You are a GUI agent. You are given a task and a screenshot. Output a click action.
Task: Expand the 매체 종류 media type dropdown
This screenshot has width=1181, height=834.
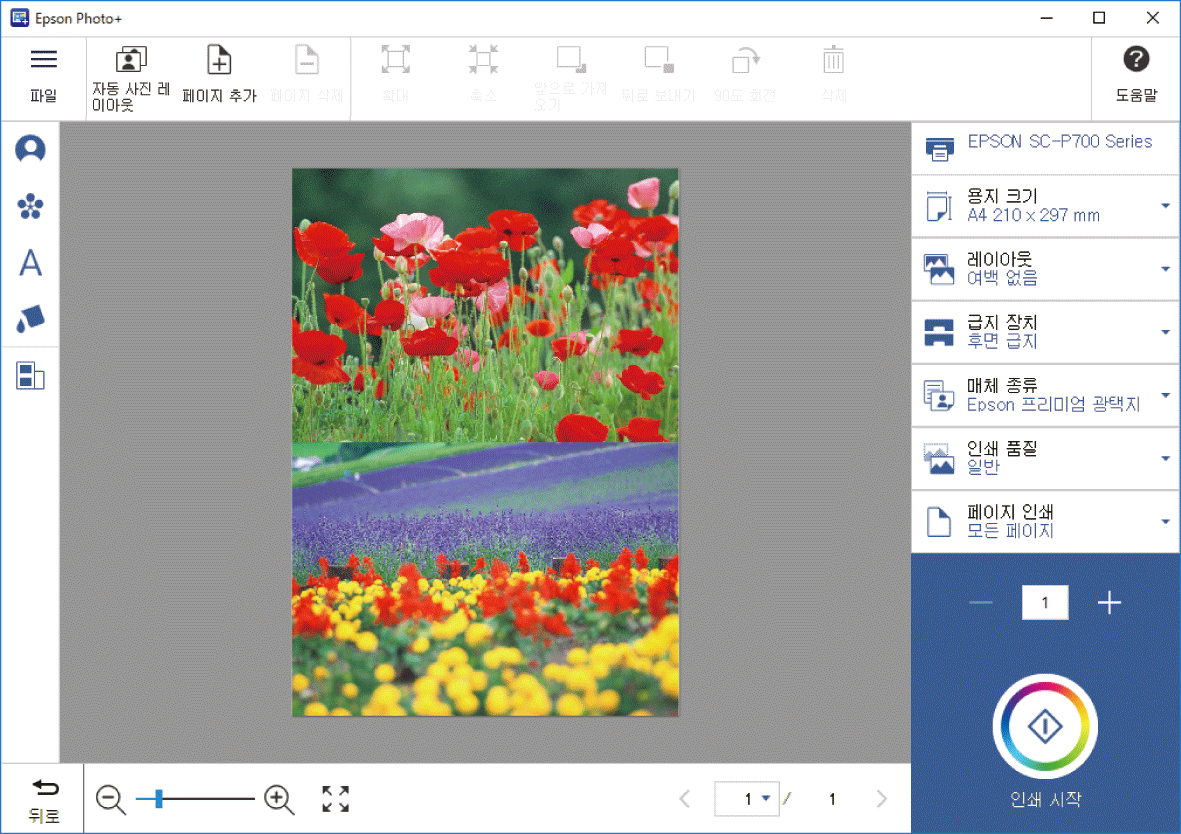[1165, 395]
